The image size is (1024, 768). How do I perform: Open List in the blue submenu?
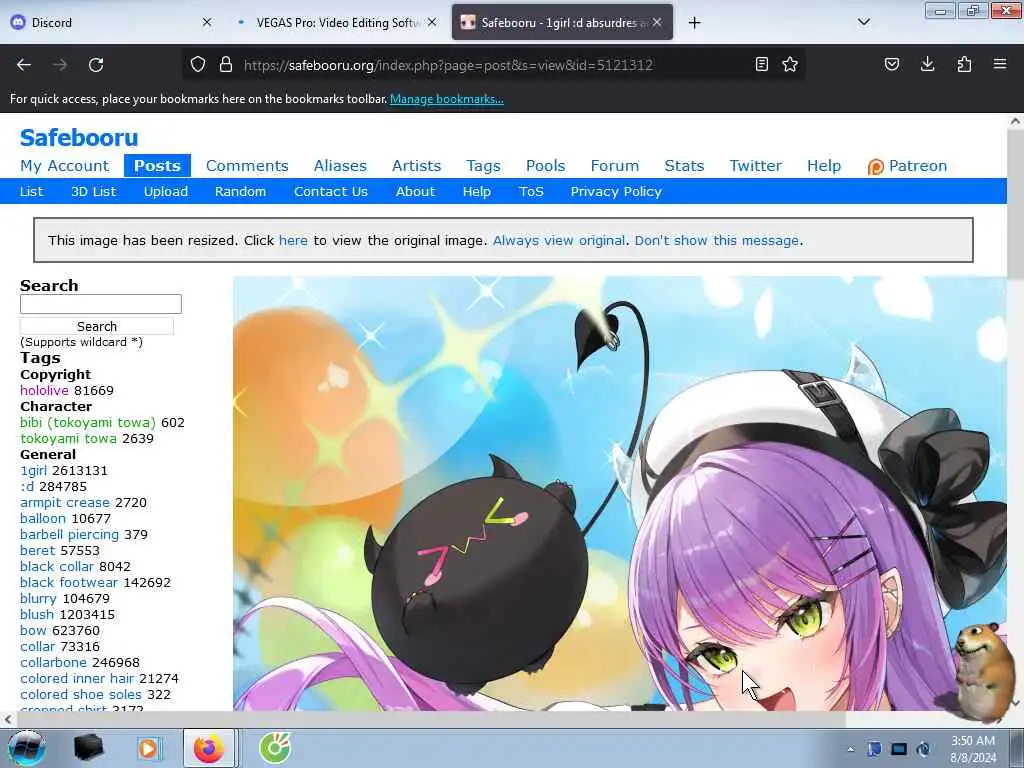pyautogui.click(x=31, y=191)
